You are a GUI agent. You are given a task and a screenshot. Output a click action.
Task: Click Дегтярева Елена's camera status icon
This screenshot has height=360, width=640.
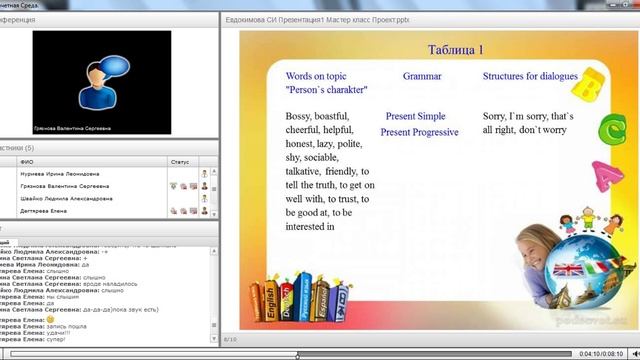click(x=184, y=211)
